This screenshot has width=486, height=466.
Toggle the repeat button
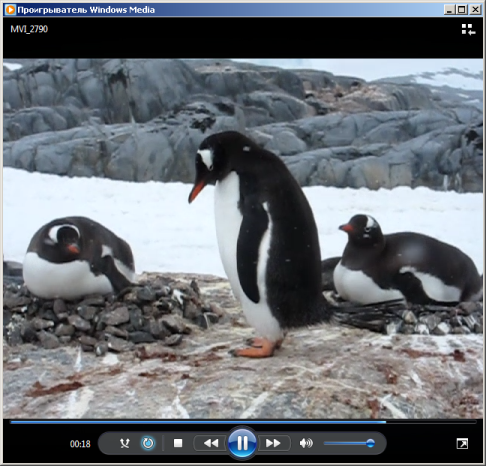(x=148, y=443)
